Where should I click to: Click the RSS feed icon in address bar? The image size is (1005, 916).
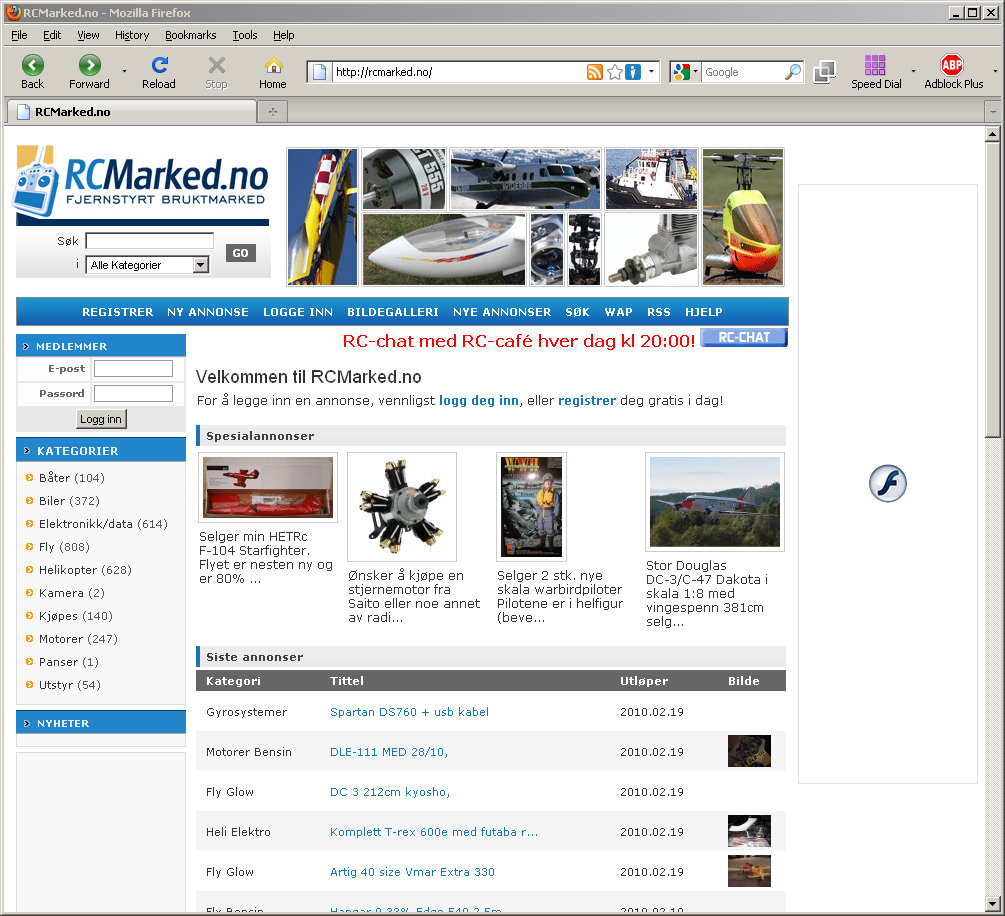tap(594, 72)
